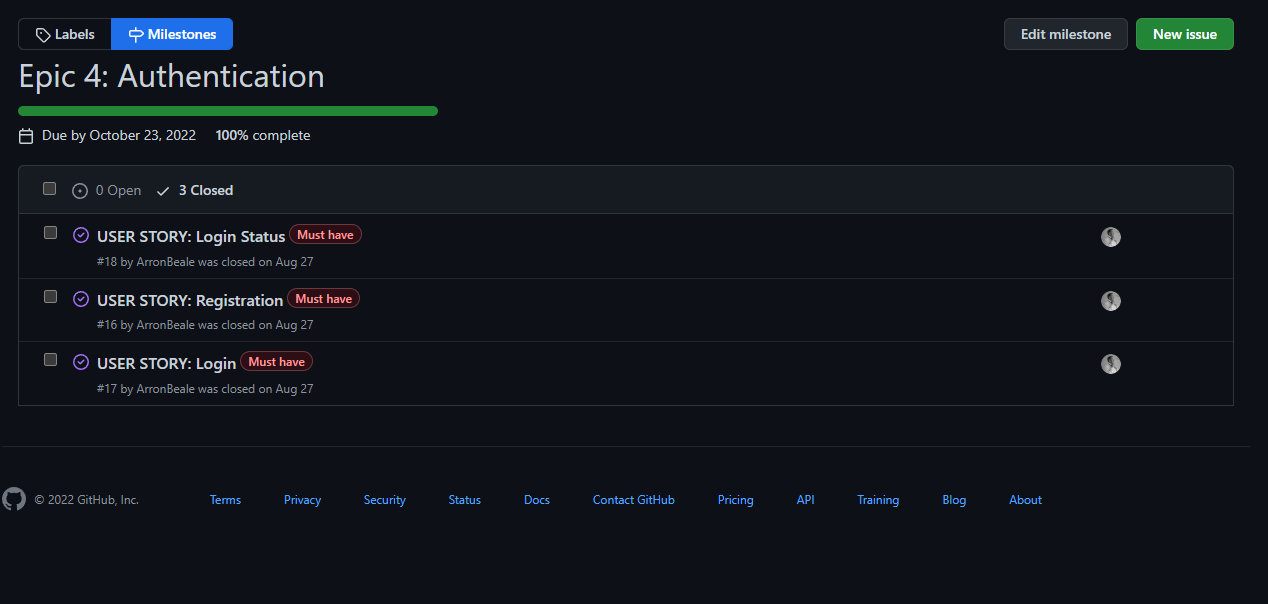Screen dimensions: 1268x604
Task: Click the GitHub logo in footer
Action: pos(14,499)
